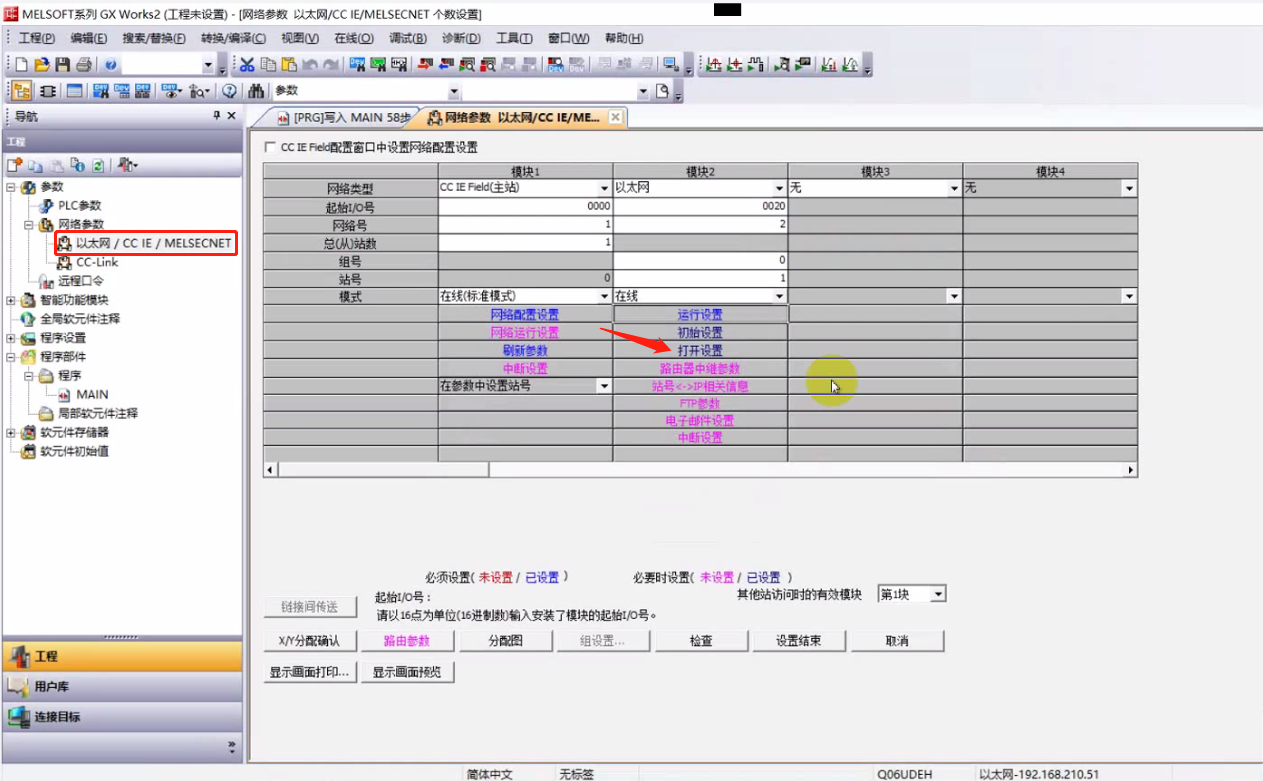Cut selection with the scissors icon
1263x781 pixels.
coord(247,65)
